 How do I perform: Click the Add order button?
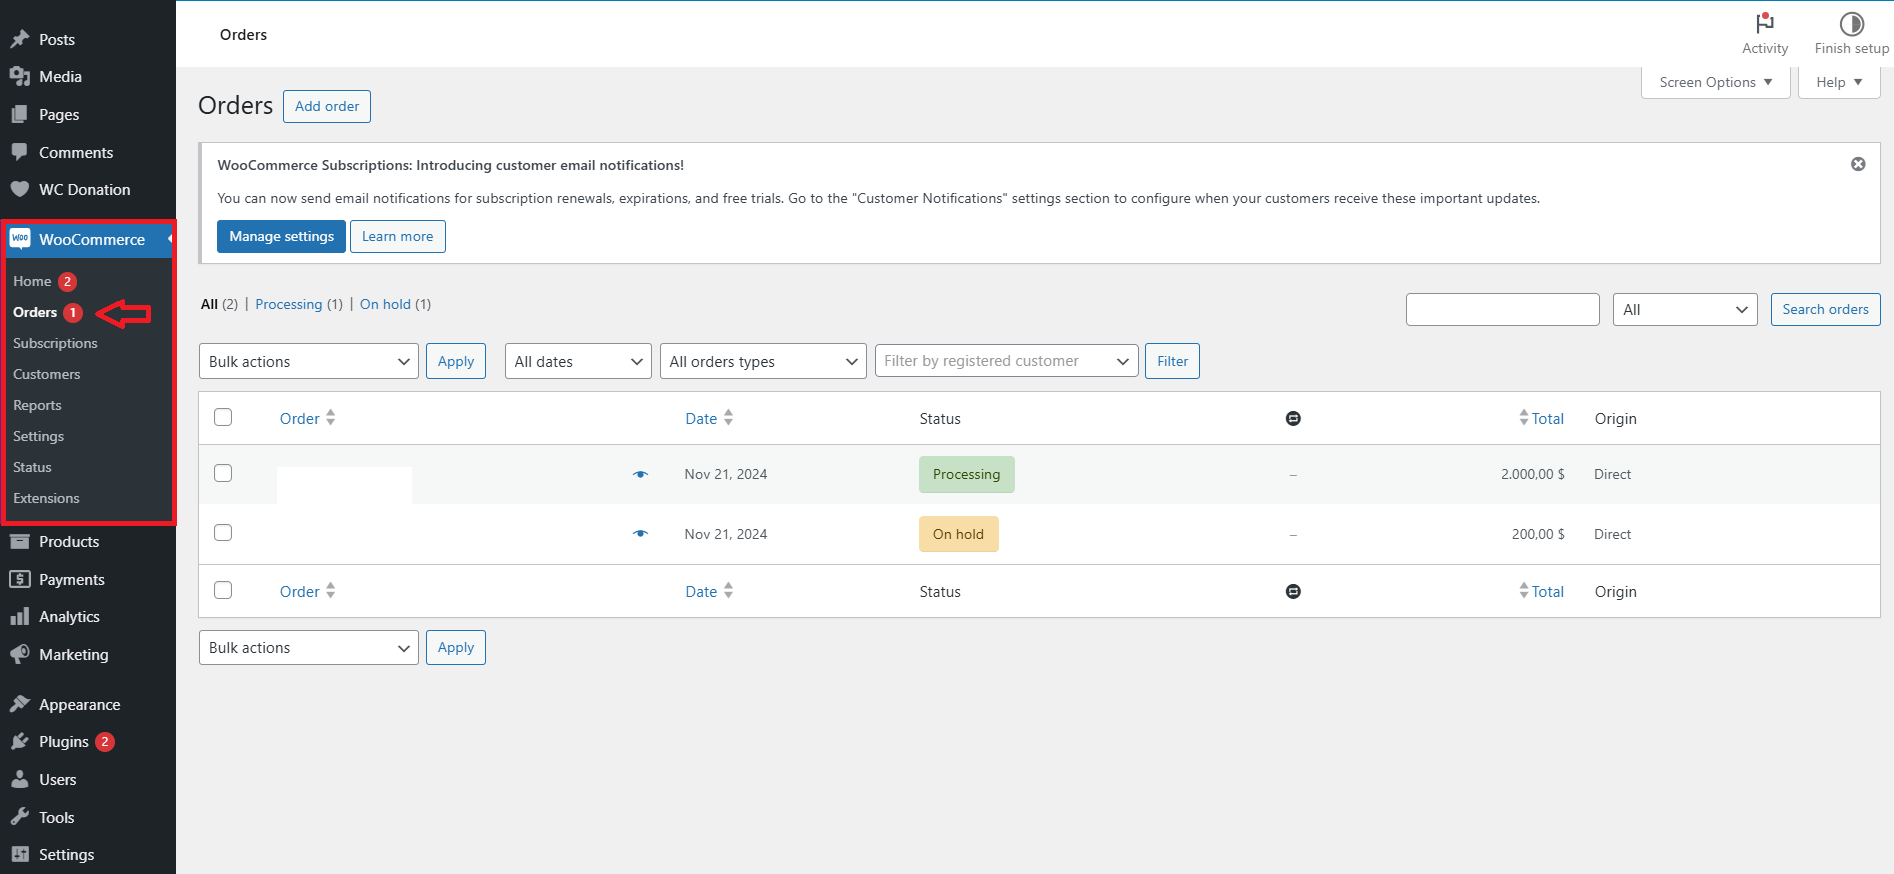point(327,106)
